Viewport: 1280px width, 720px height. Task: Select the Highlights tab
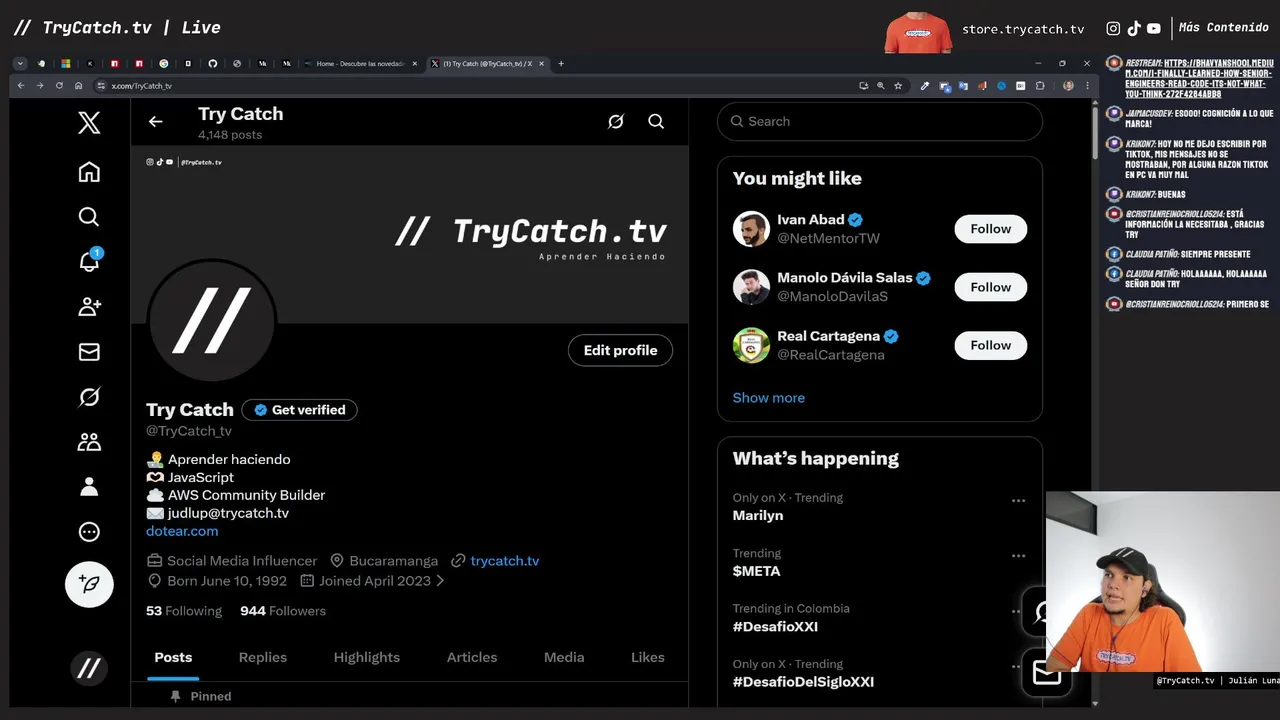click(367, 657)
